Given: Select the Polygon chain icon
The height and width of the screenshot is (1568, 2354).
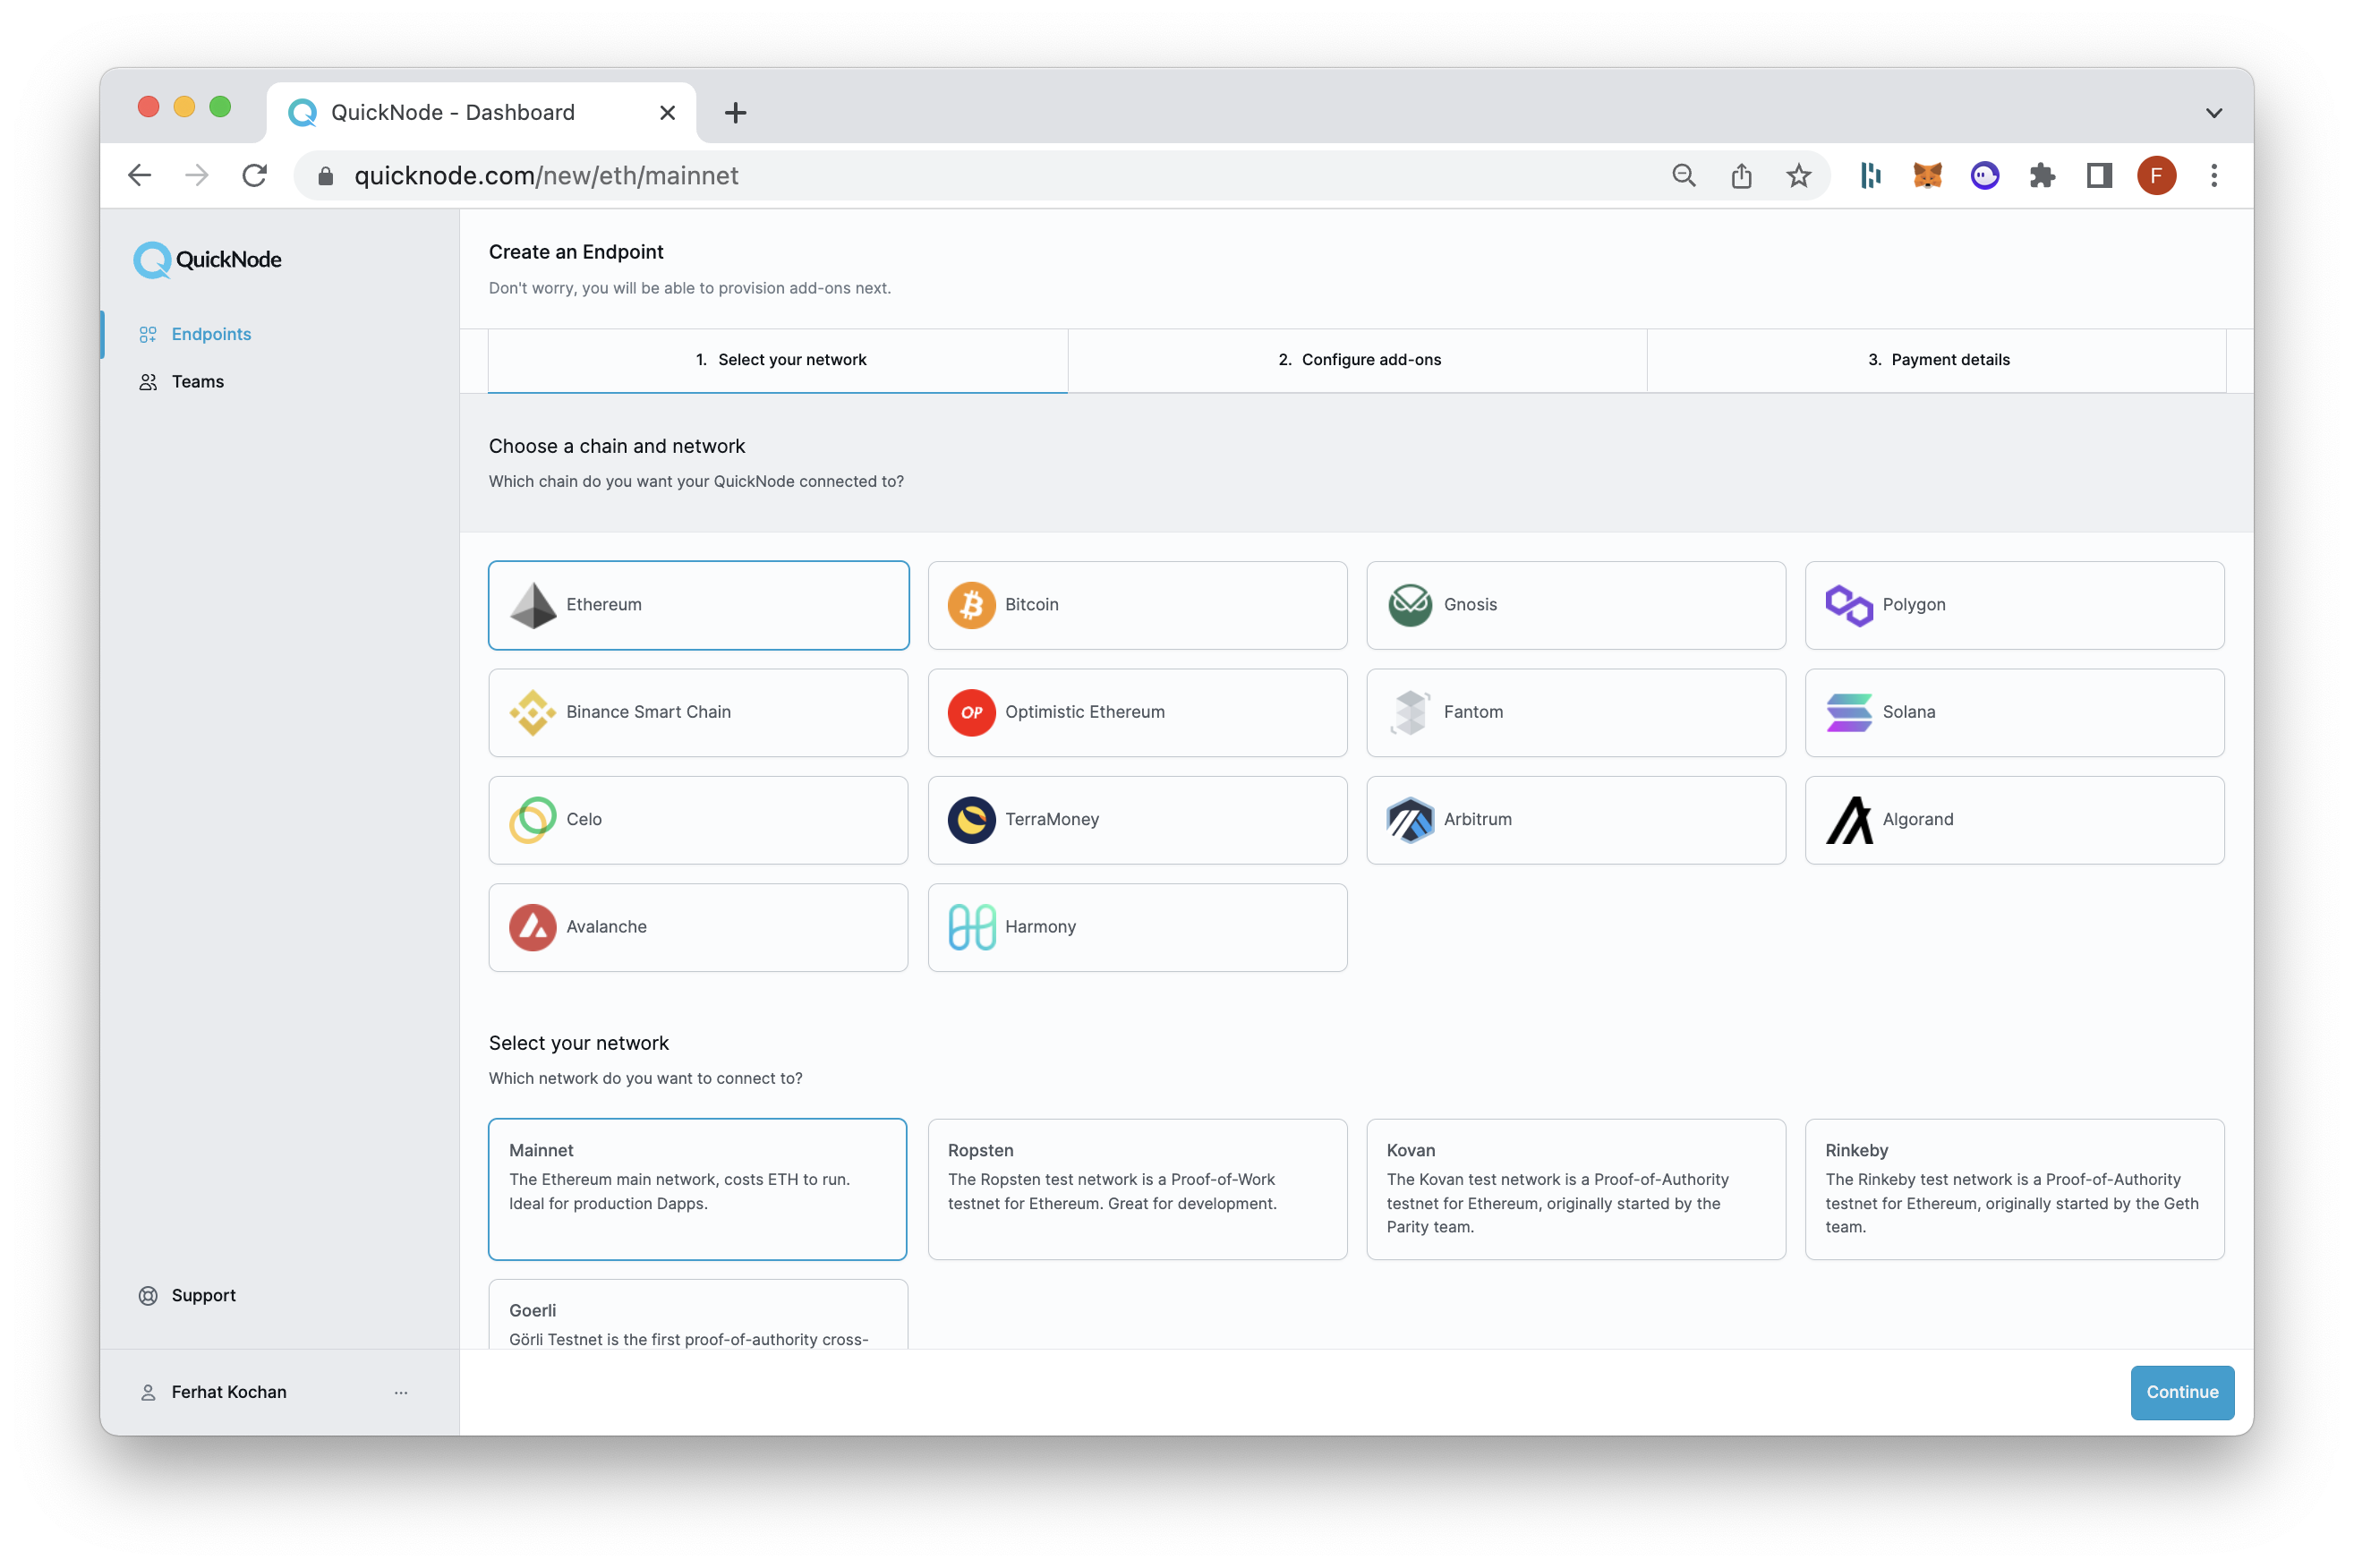Looking at the screenshot, I should coord(1847,604).
